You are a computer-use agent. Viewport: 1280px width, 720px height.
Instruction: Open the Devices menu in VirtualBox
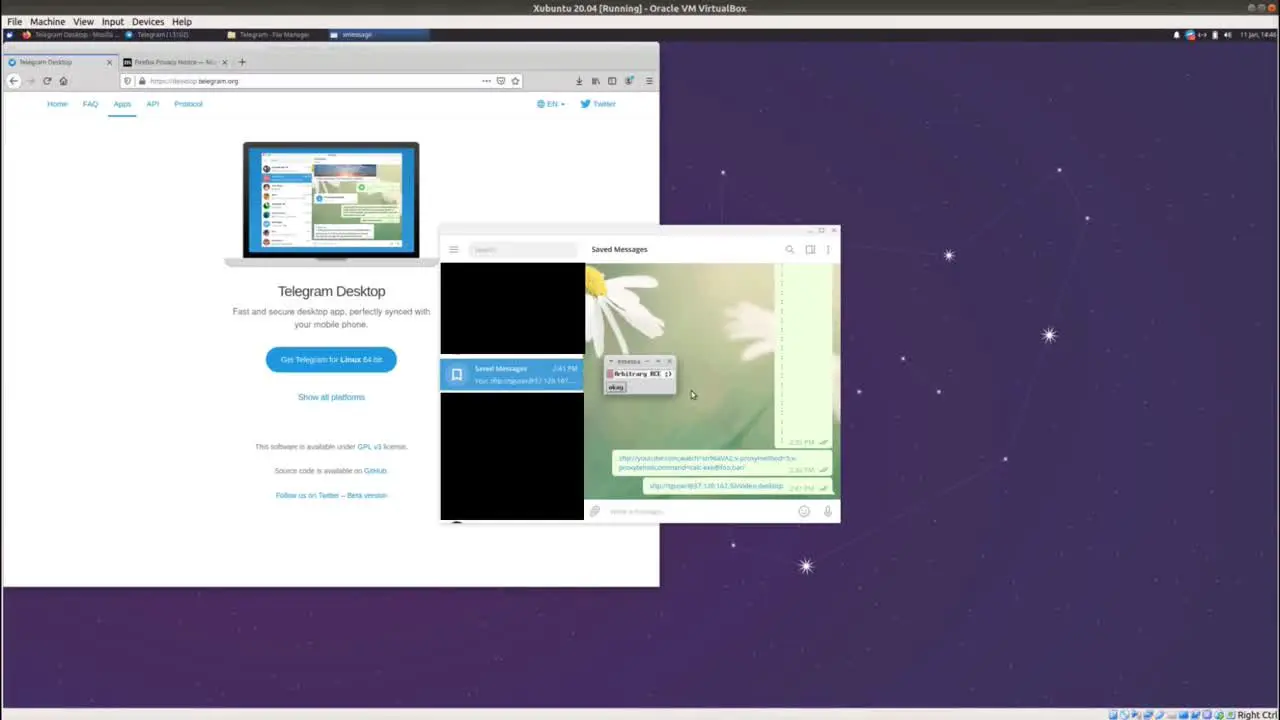point(147,21)
